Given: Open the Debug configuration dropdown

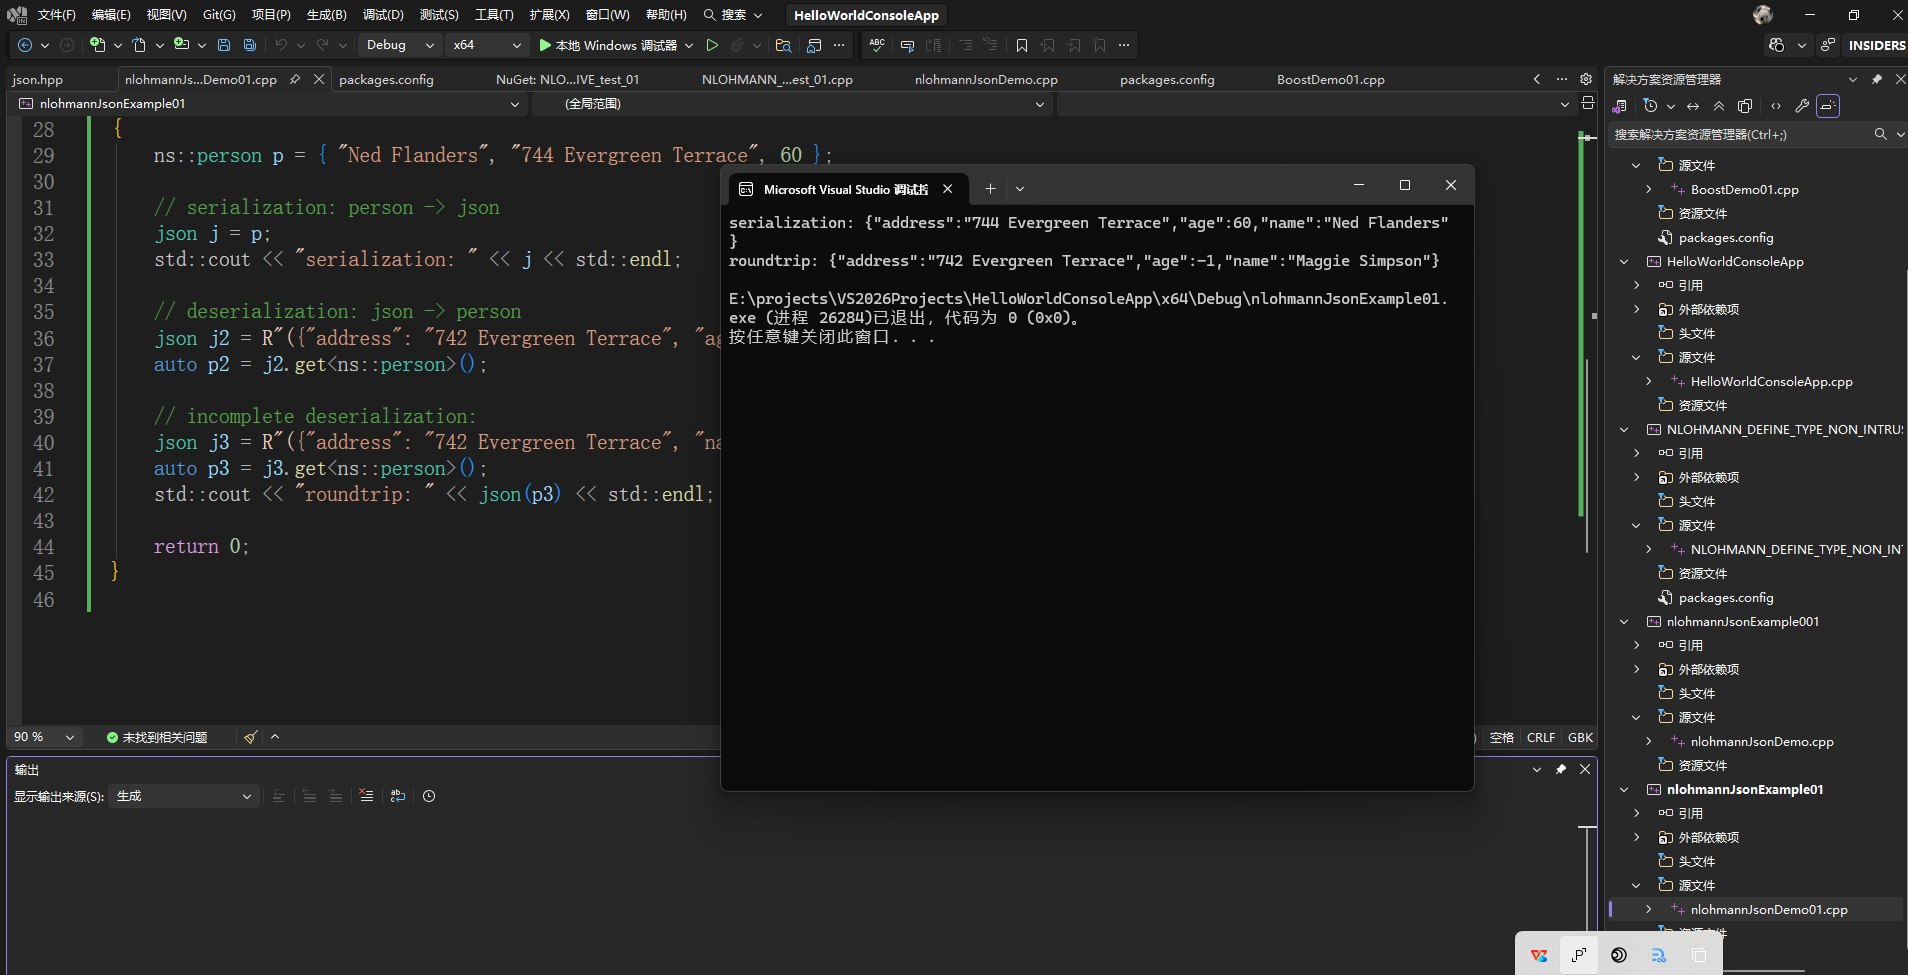Looking at the screenshot, I should [400, 45].
